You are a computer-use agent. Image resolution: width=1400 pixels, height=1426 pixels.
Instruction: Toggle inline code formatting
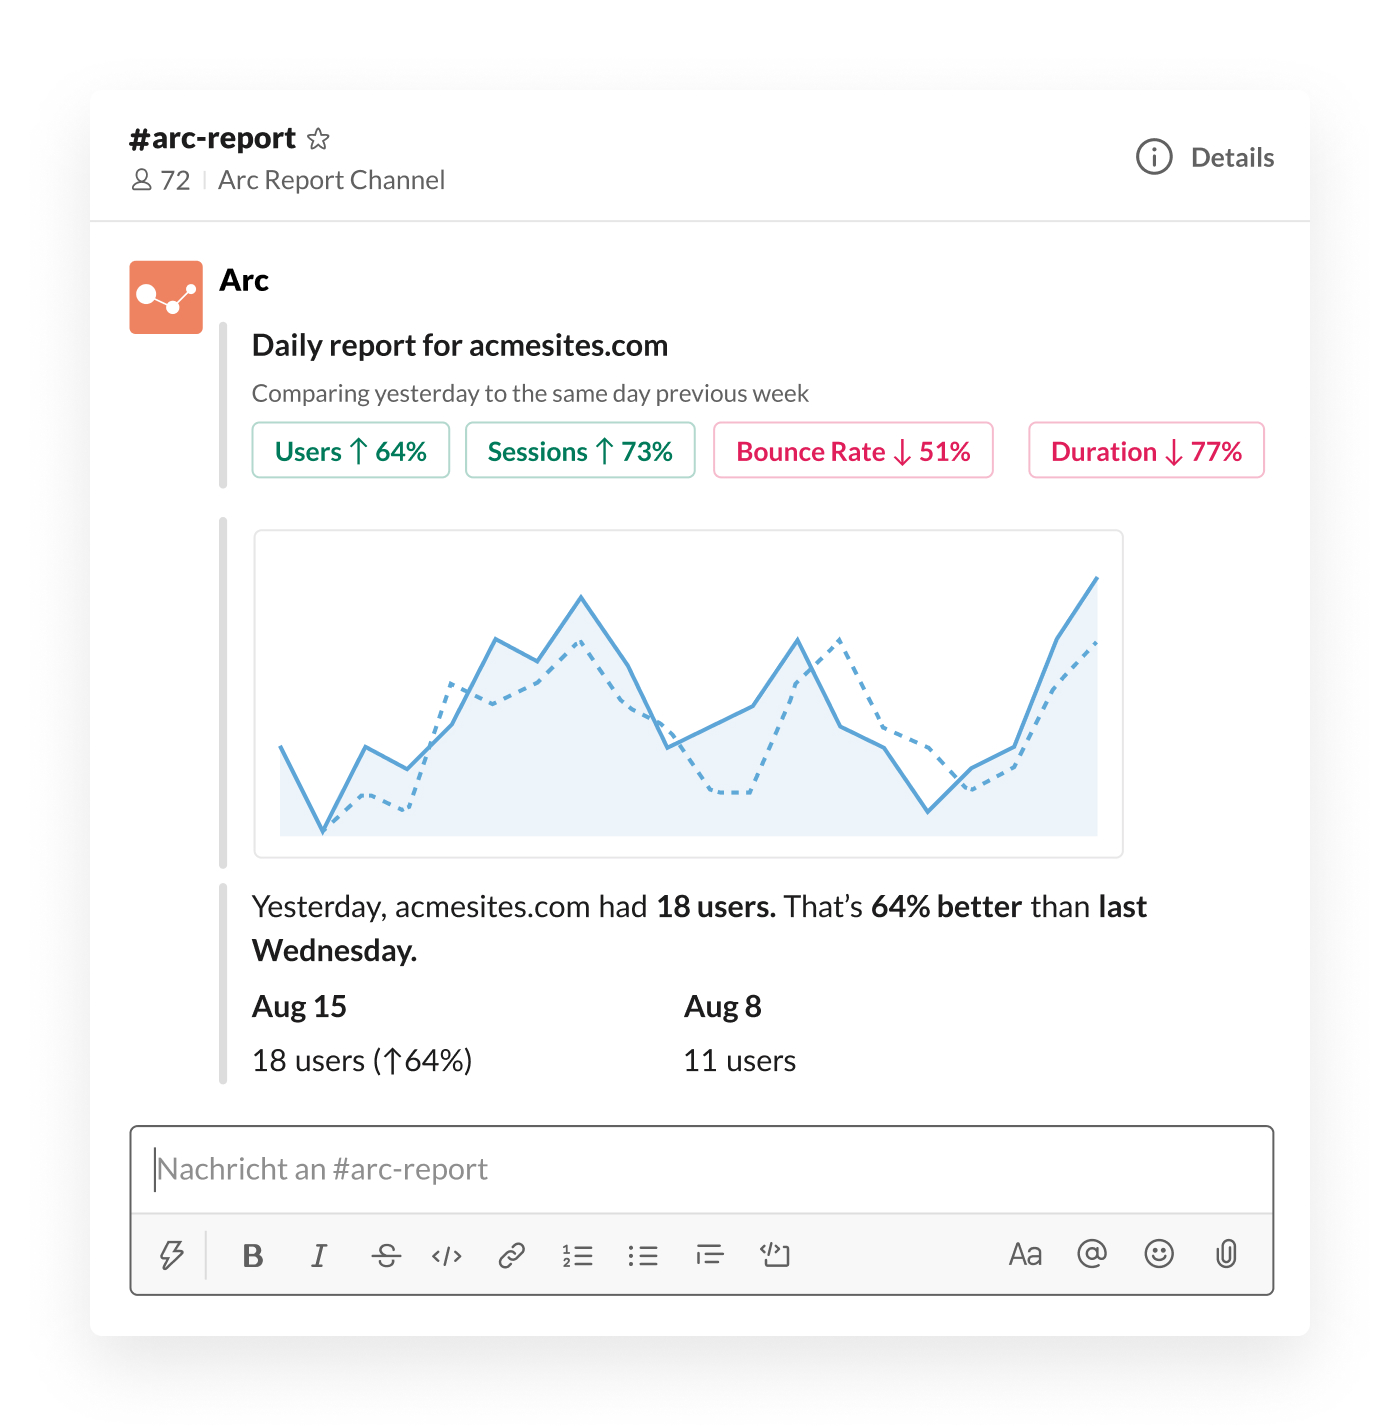click(x=447, y=1255)
